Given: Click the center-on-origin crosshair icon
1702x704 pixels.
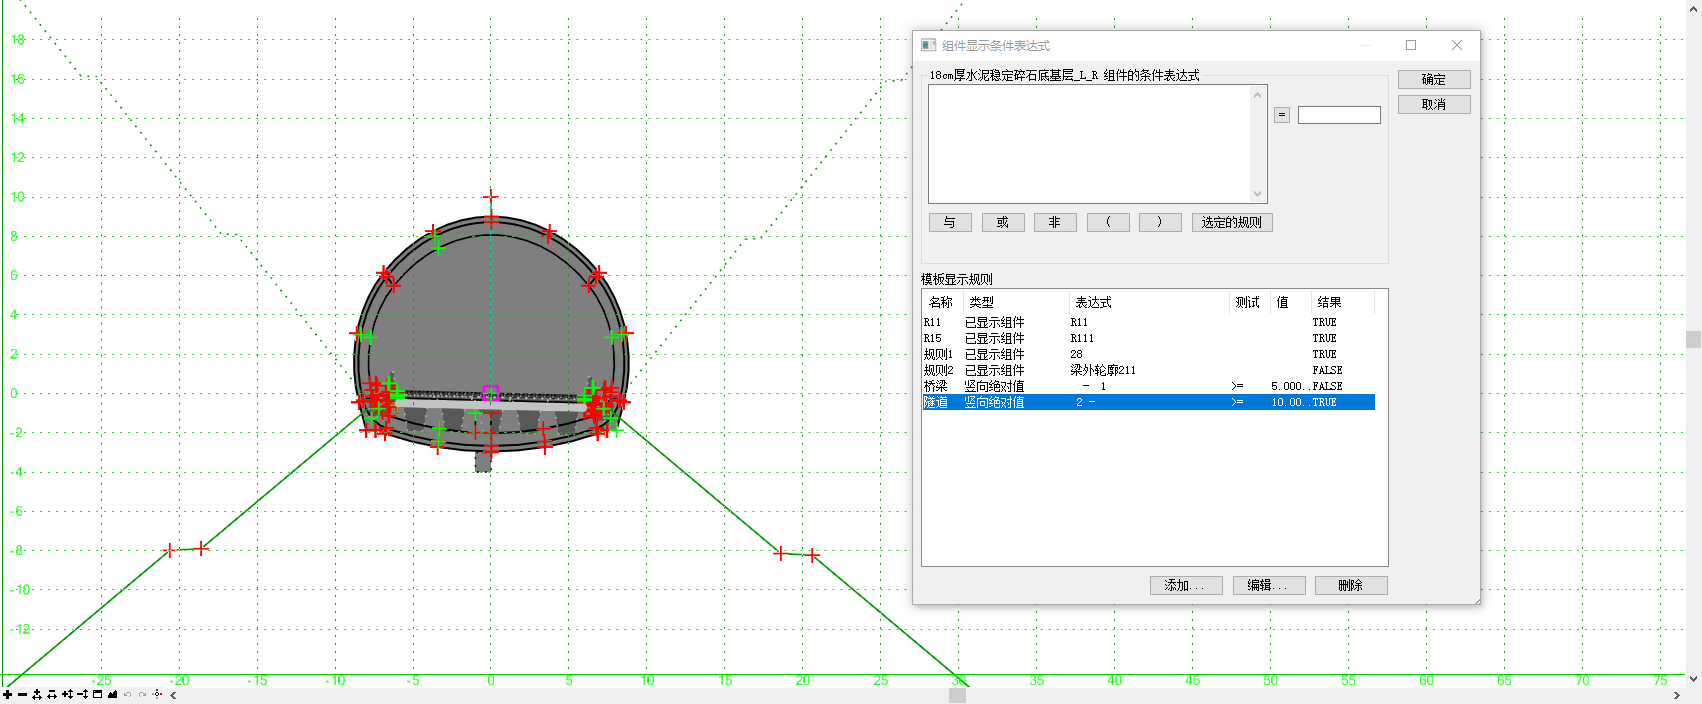Looking at the screenshot, I should click(x=157, y=695).
